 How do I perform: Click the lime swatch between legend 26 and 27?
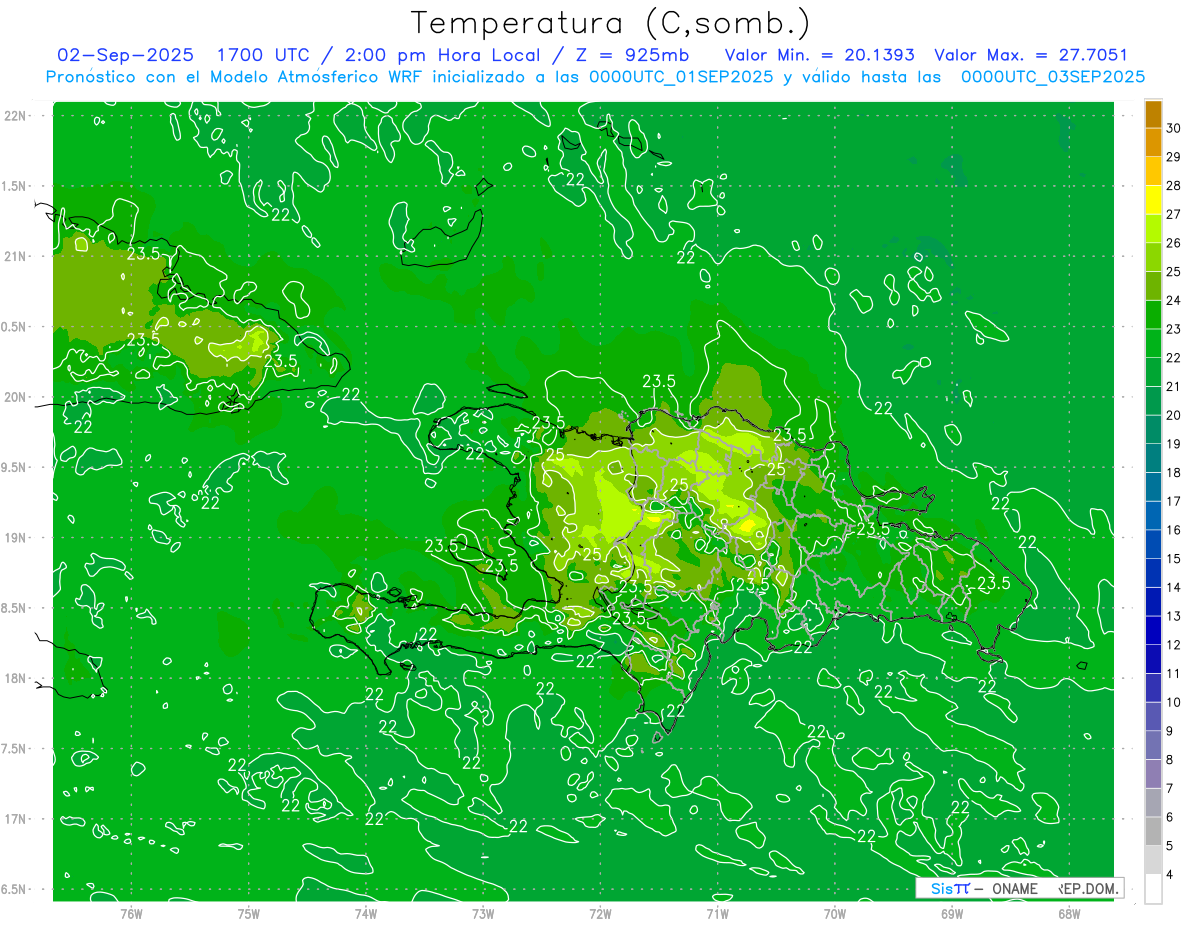pos(1153,229)
